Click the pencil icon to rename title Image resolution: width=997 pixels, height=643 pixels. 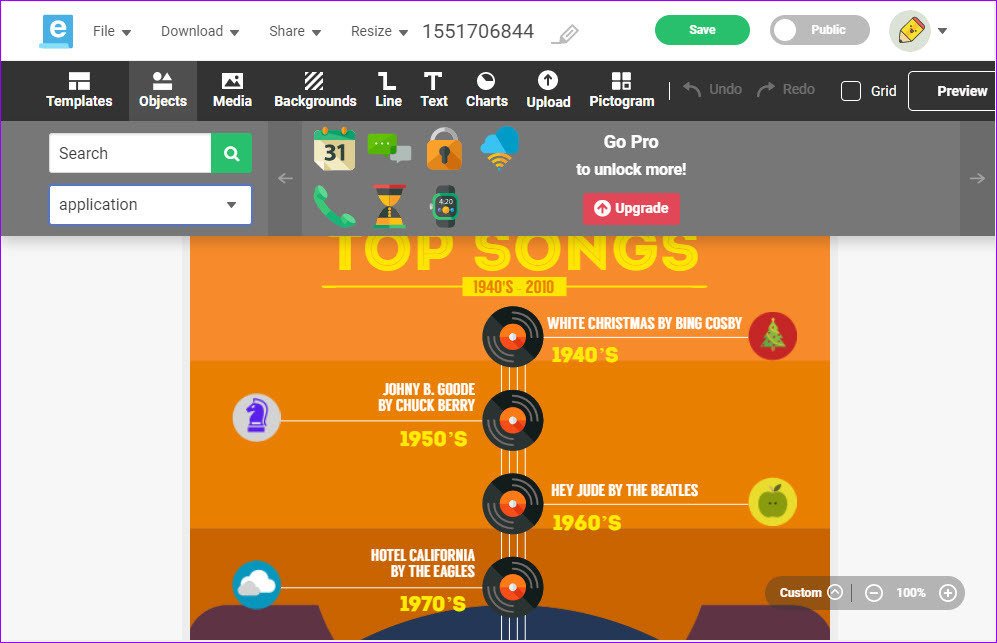(565, 33)
